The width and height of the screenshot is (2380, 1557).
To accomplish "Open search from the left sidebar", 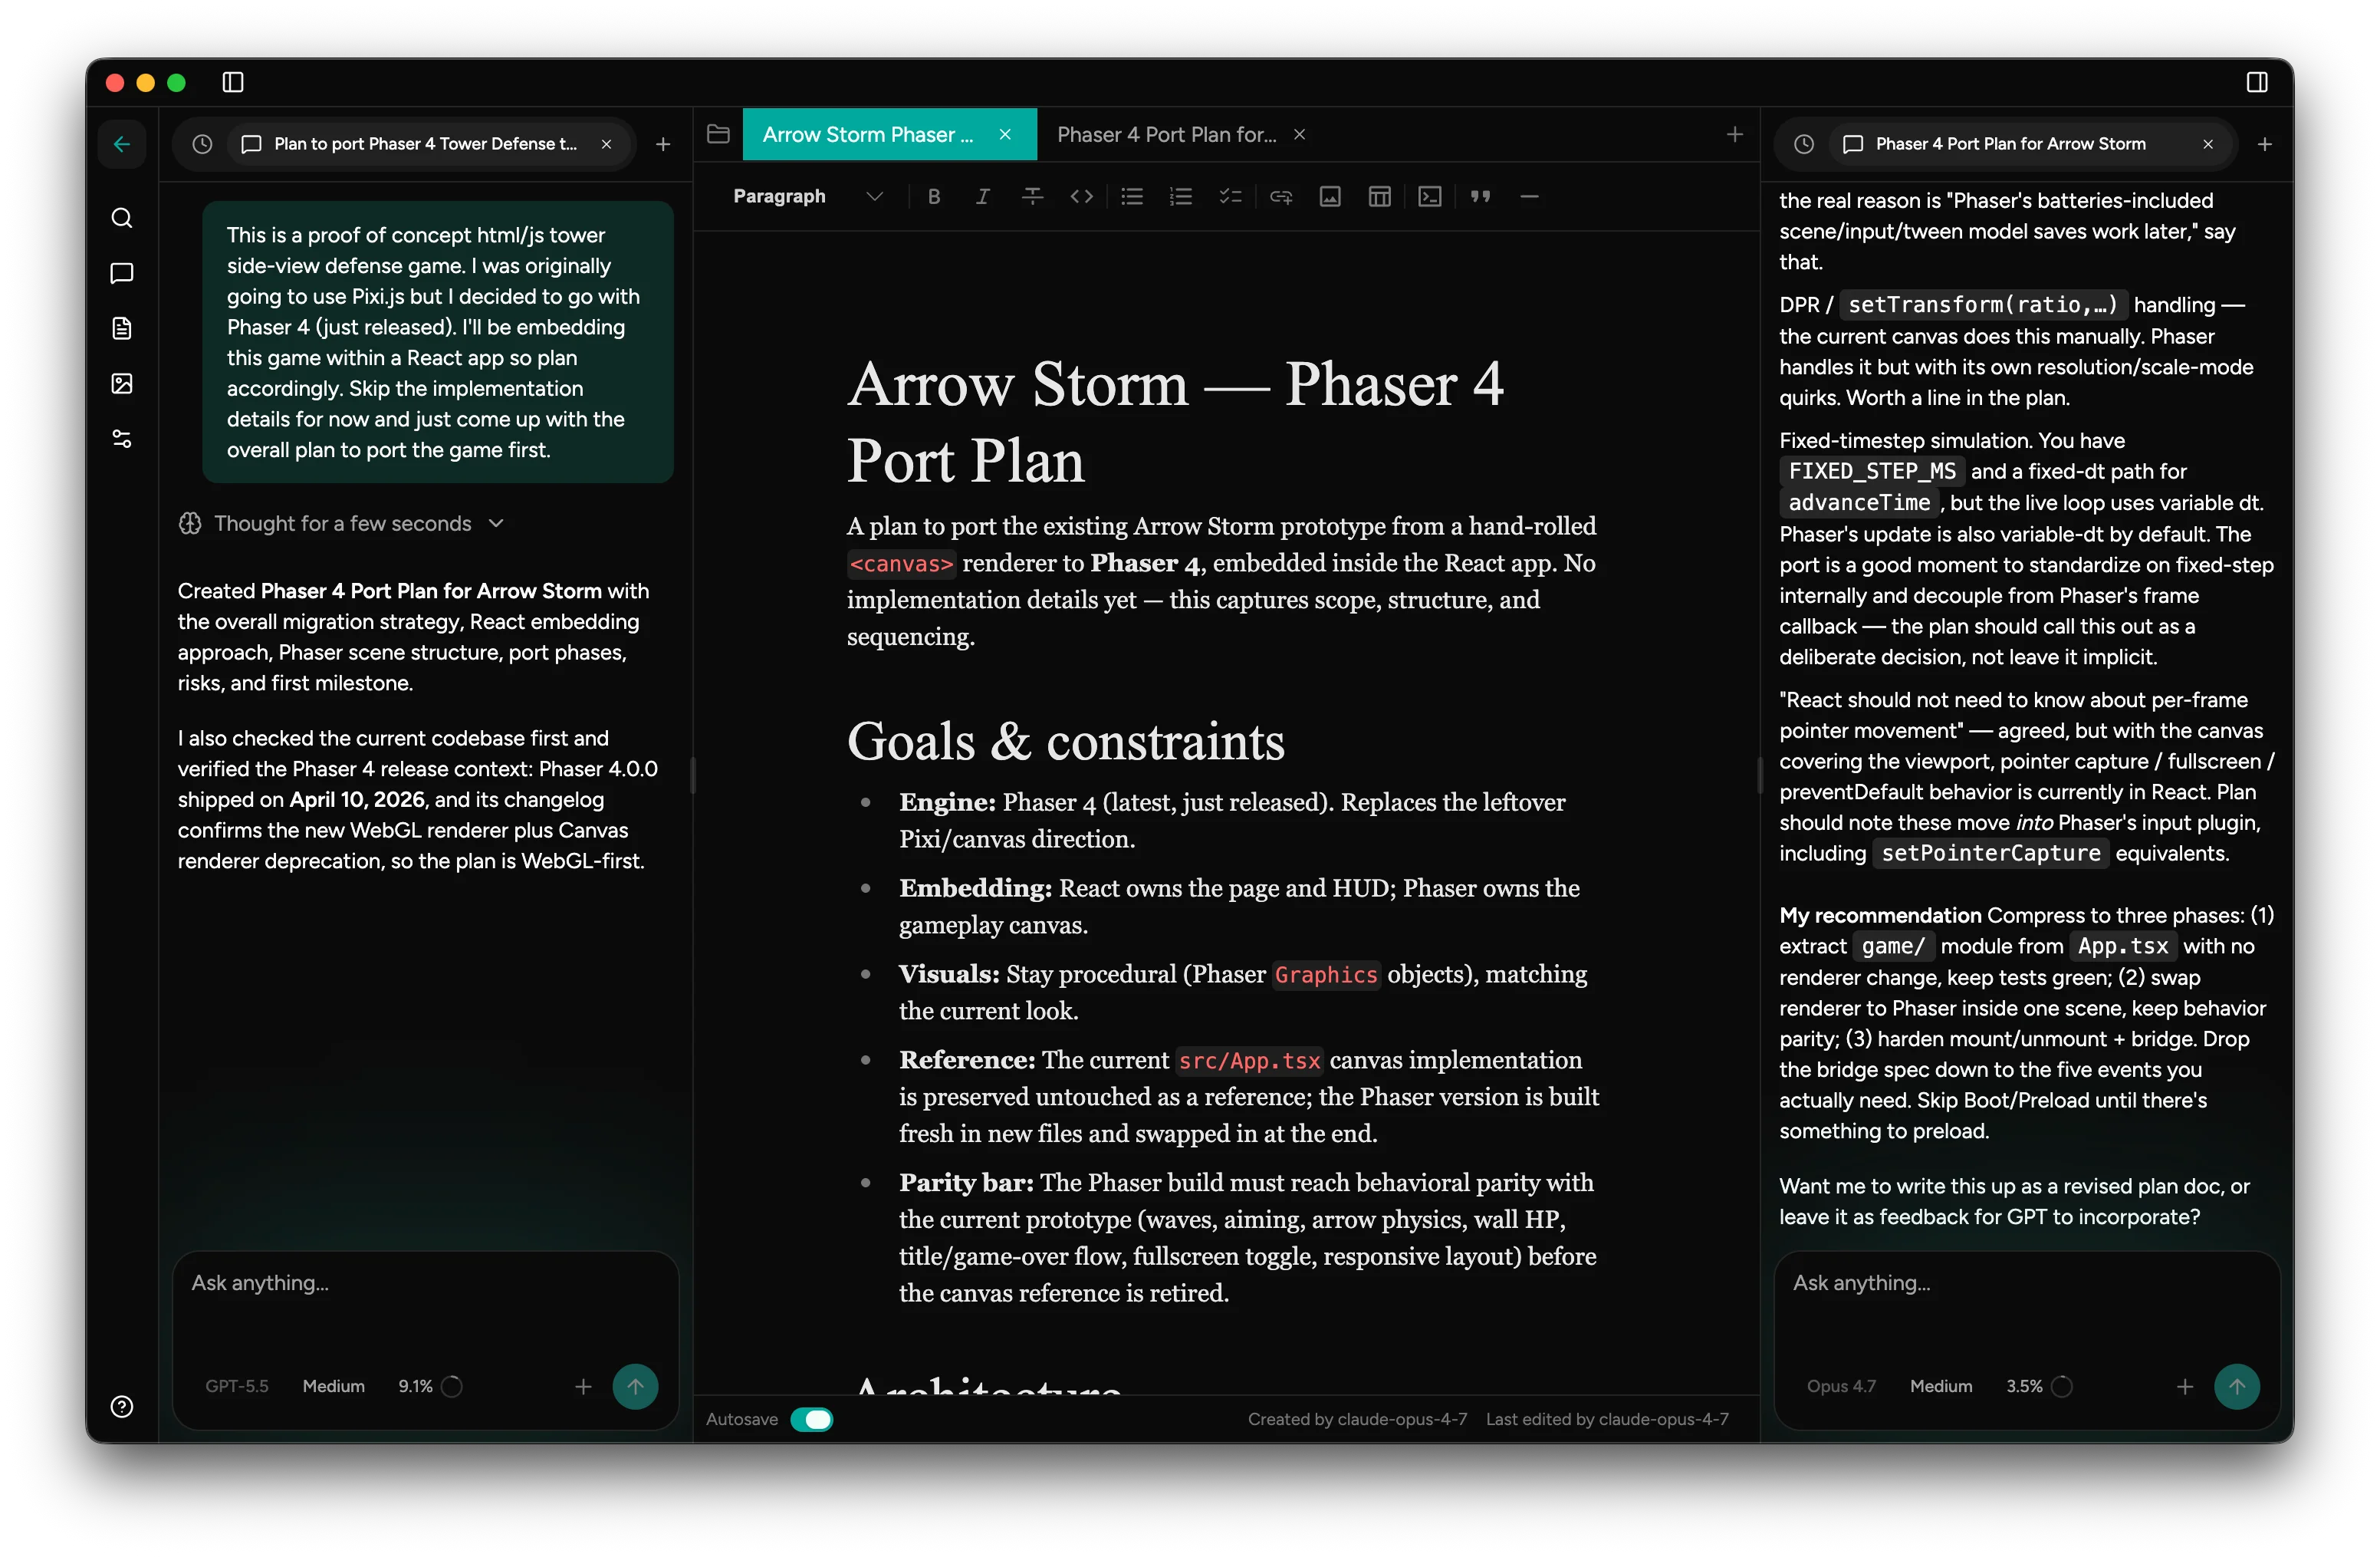I will (122, 218).
